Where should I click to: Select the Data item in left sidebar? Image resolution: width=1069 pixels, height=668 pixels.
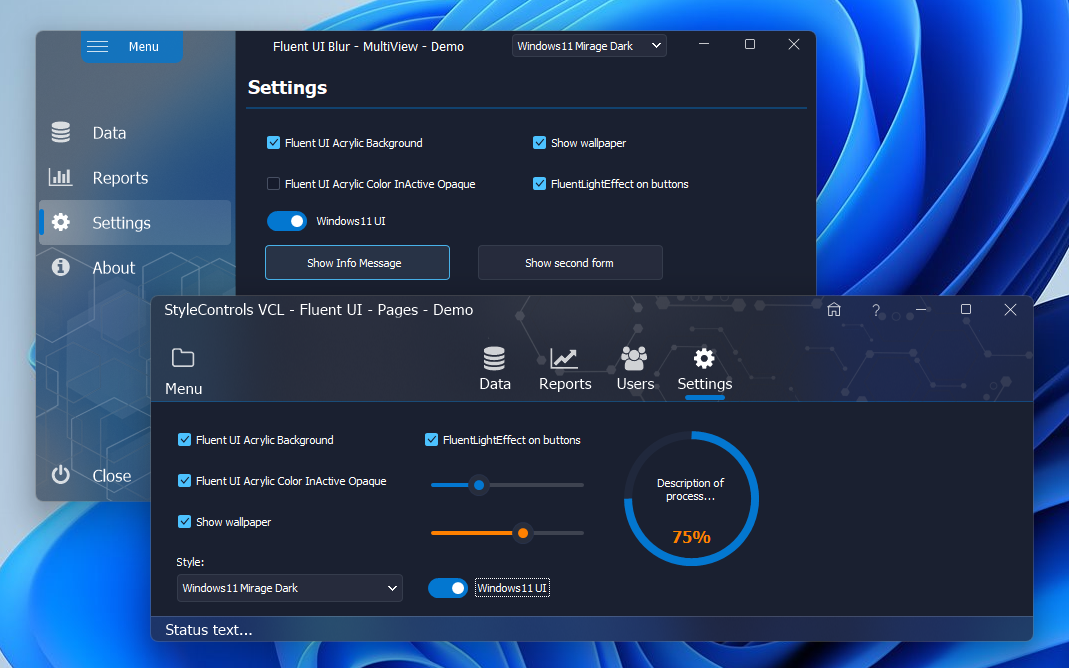[135, 132]
